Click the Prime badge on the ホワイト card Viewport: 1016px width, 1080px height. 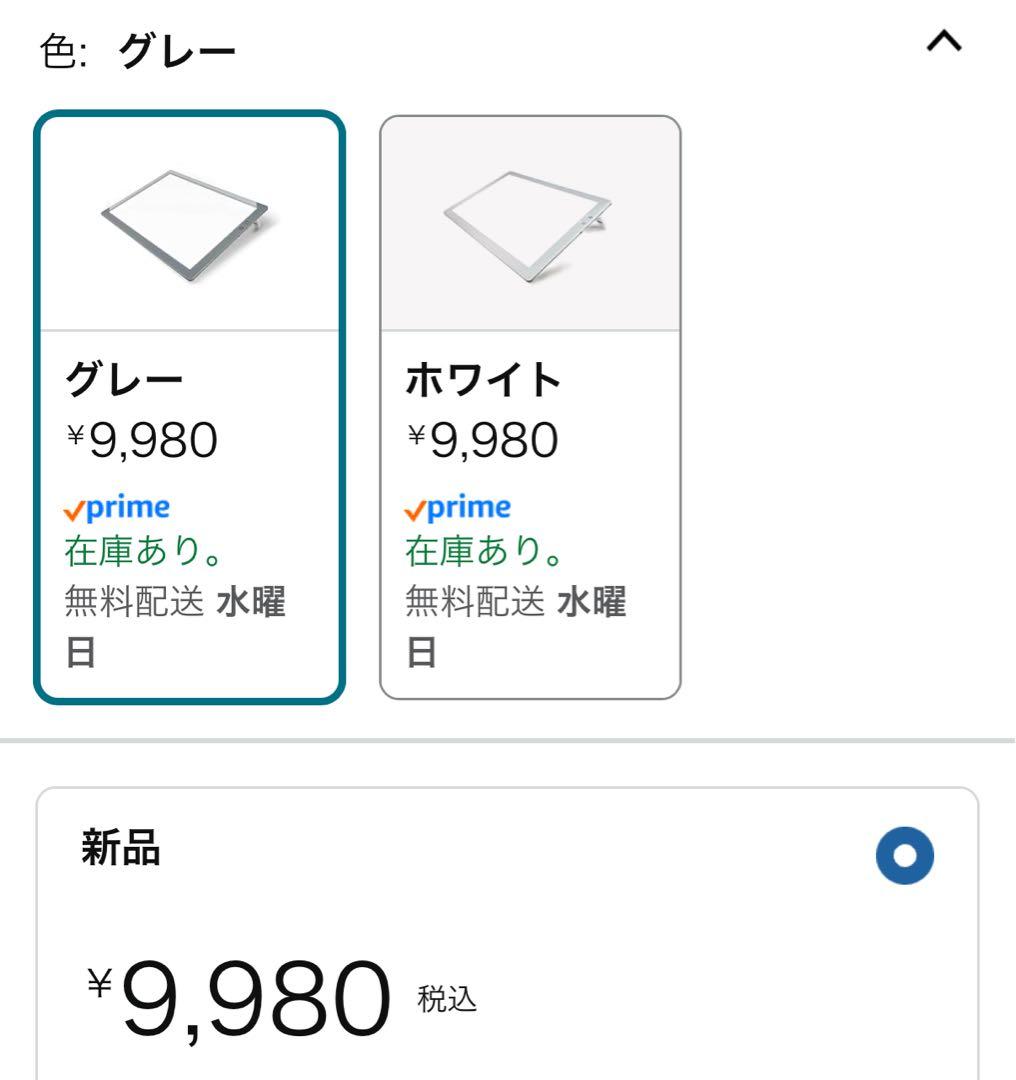(458, 508)
